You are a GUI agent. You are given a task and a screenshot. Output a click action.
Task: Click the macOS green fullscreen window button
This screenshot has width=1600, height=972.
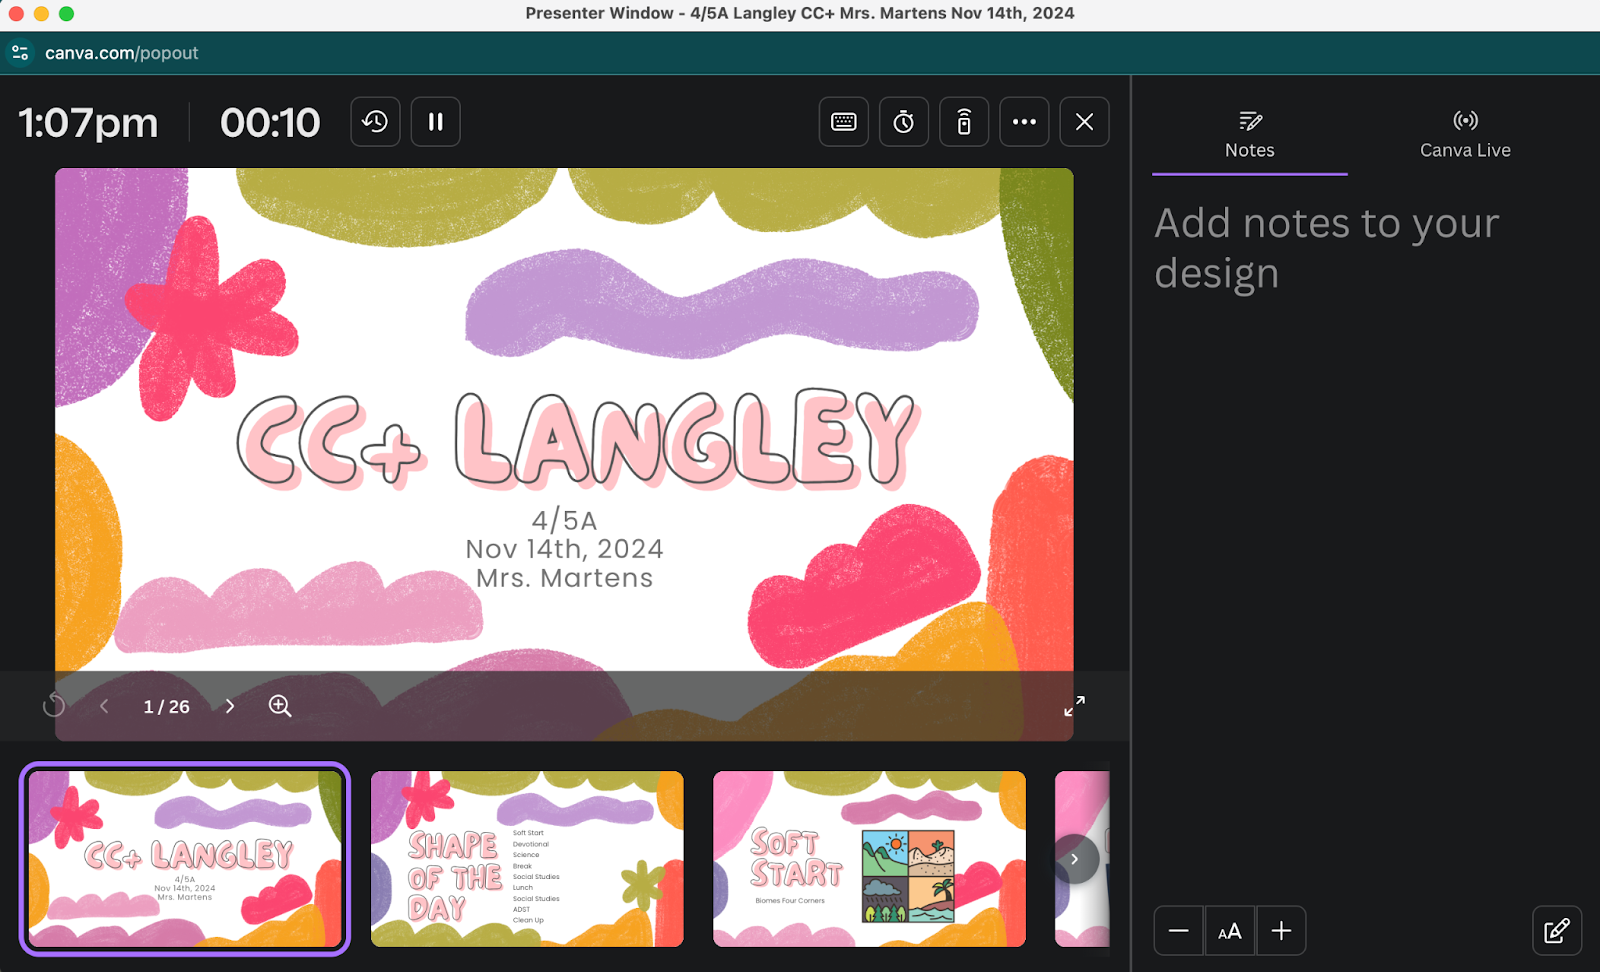coord(66,13)
